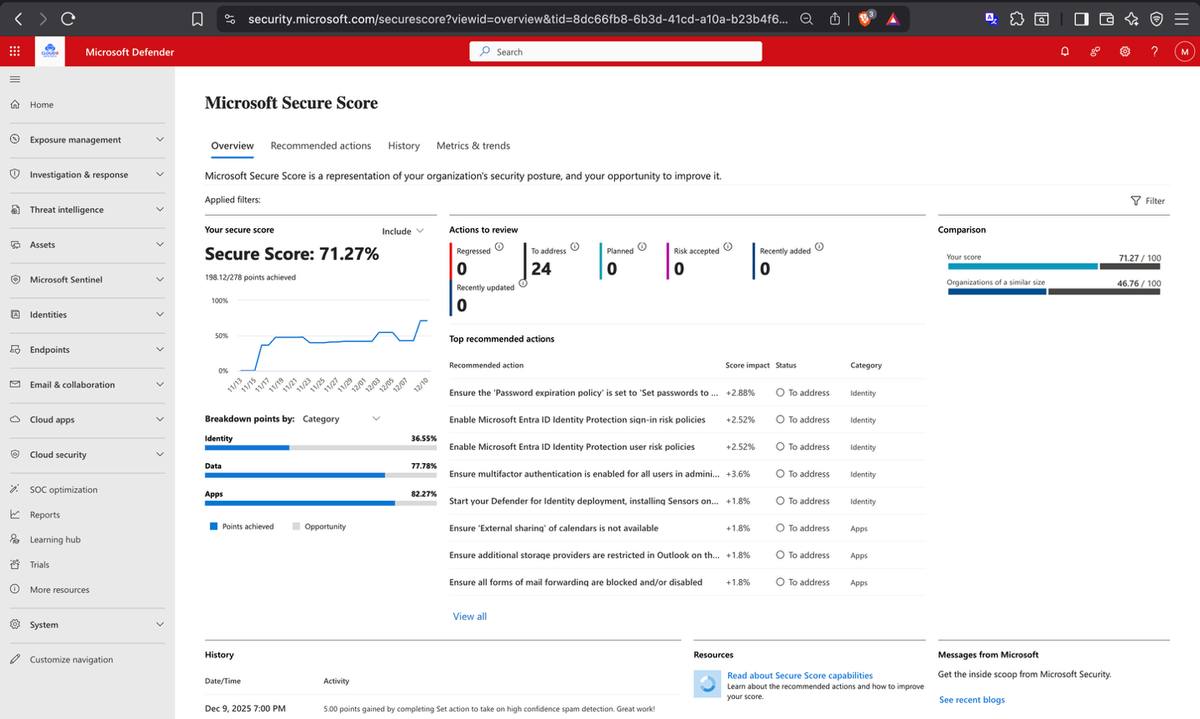Viewport: 1200px width, 719px height.
Task: Click the help question mark icon
Action: click(1154, 52)
